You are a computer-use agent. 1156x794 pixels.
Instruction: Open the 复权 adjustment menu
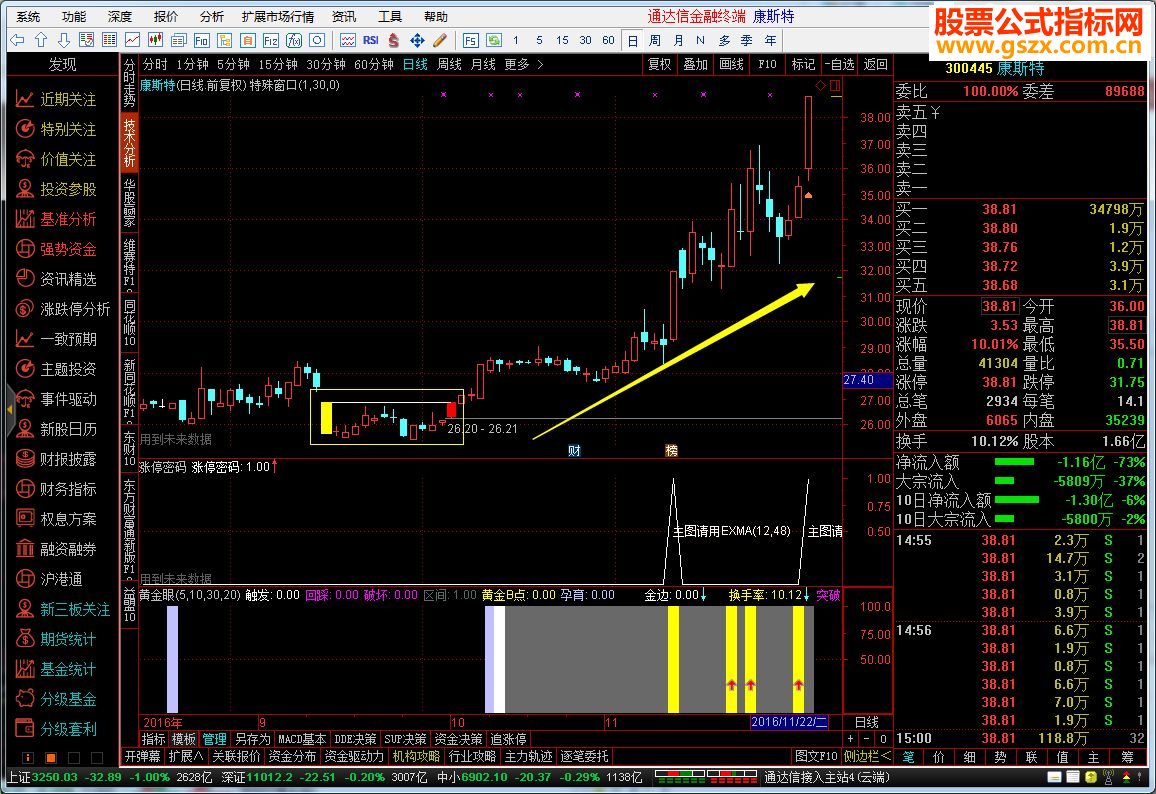[660, 64]
